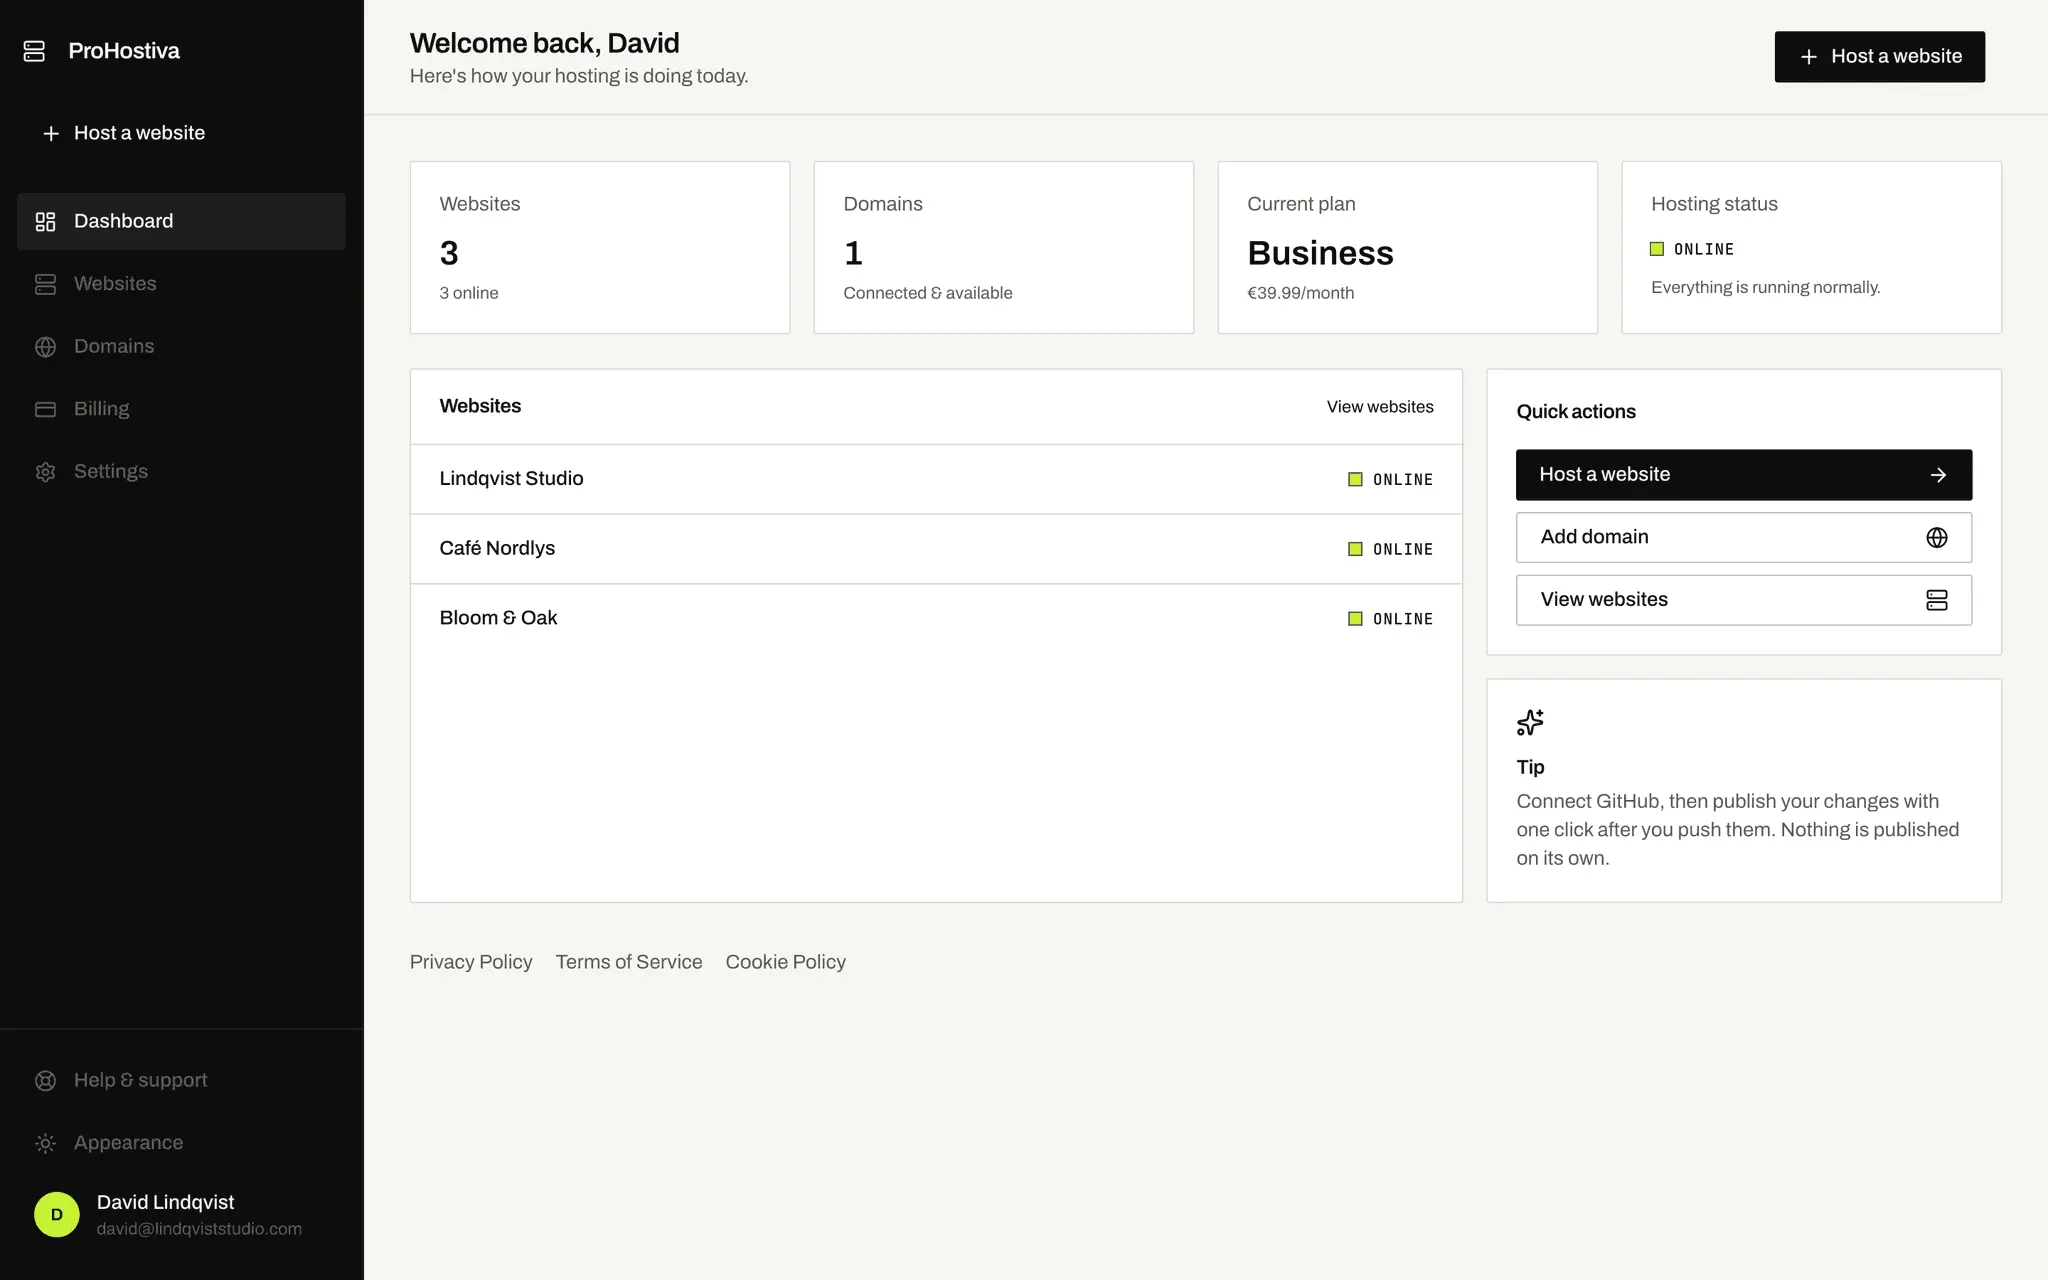The height and width of the screenshot is (1280, 2048).
Task: Open the Cookie Policy link
Action: point(786,962)
